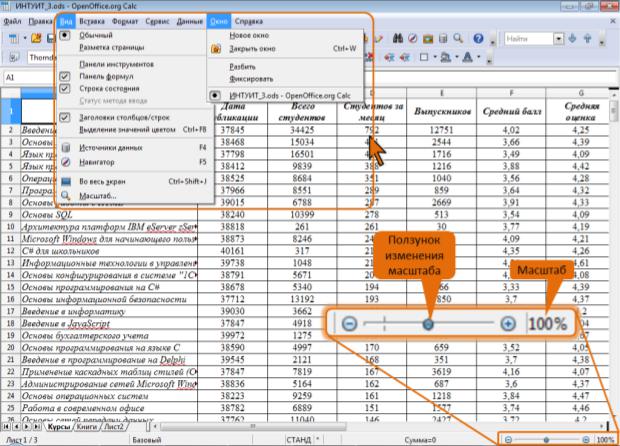Click the Data Sources cylinder toolbar icon
This screenshot has width=620, height=446.
click(443, 38)
